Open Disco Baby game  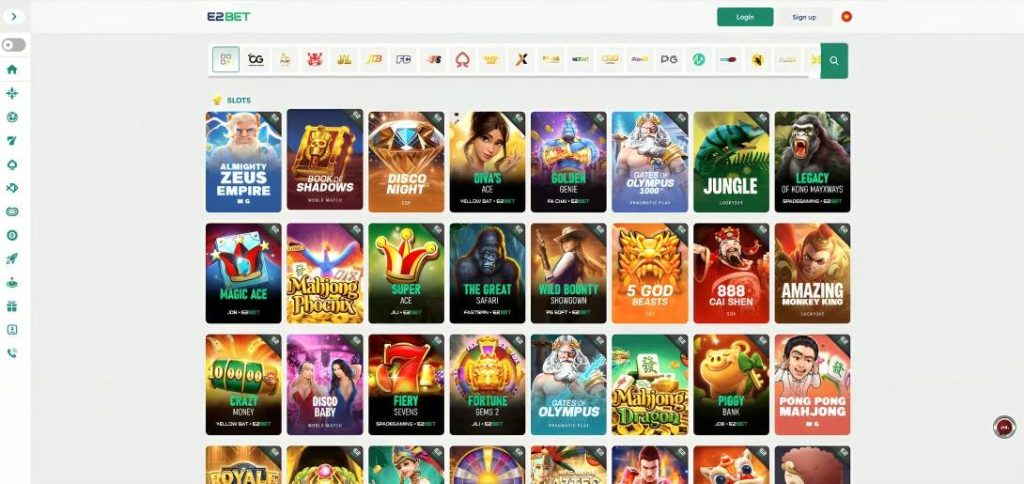[x=325, y=385]
